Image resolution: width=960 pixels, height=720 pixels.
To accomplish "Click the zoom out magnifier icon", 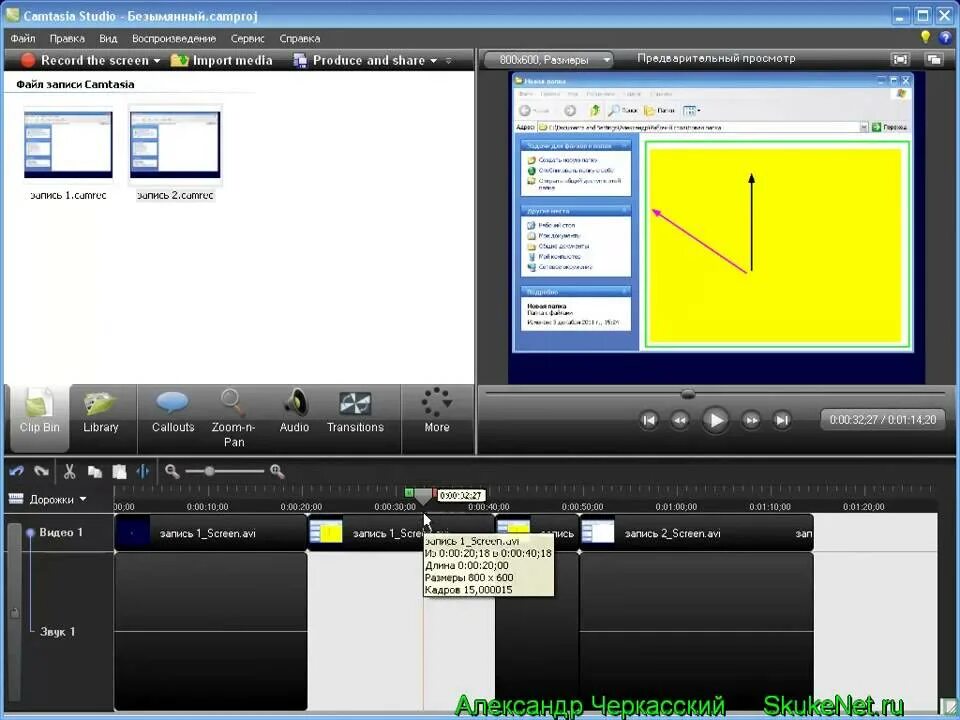I will click(x=172, y=471).
